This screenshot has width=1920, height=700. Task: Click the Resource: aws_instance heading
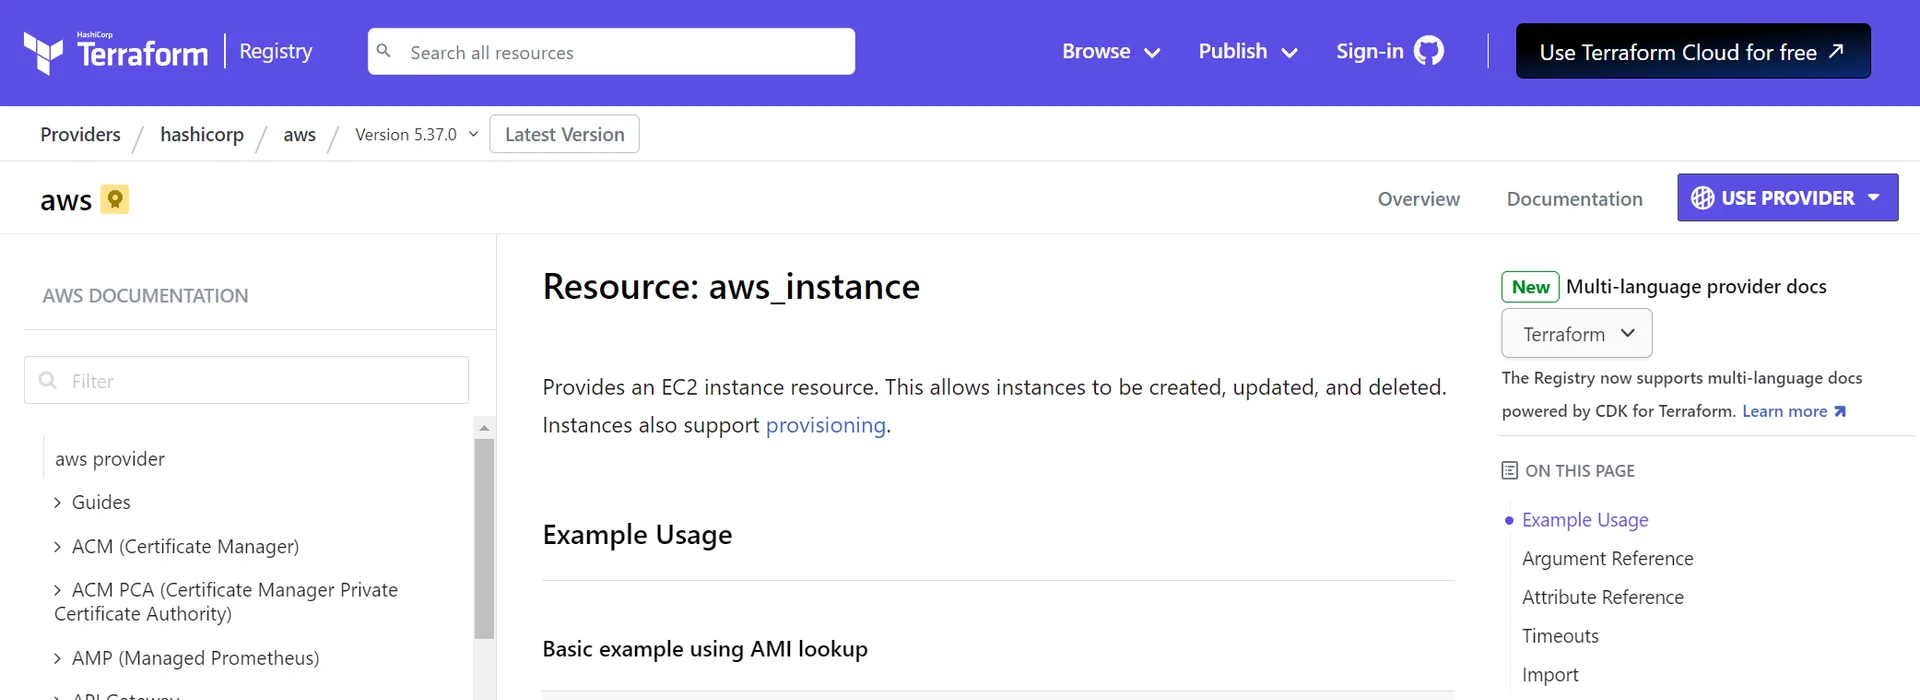click(x=731, y=287)
